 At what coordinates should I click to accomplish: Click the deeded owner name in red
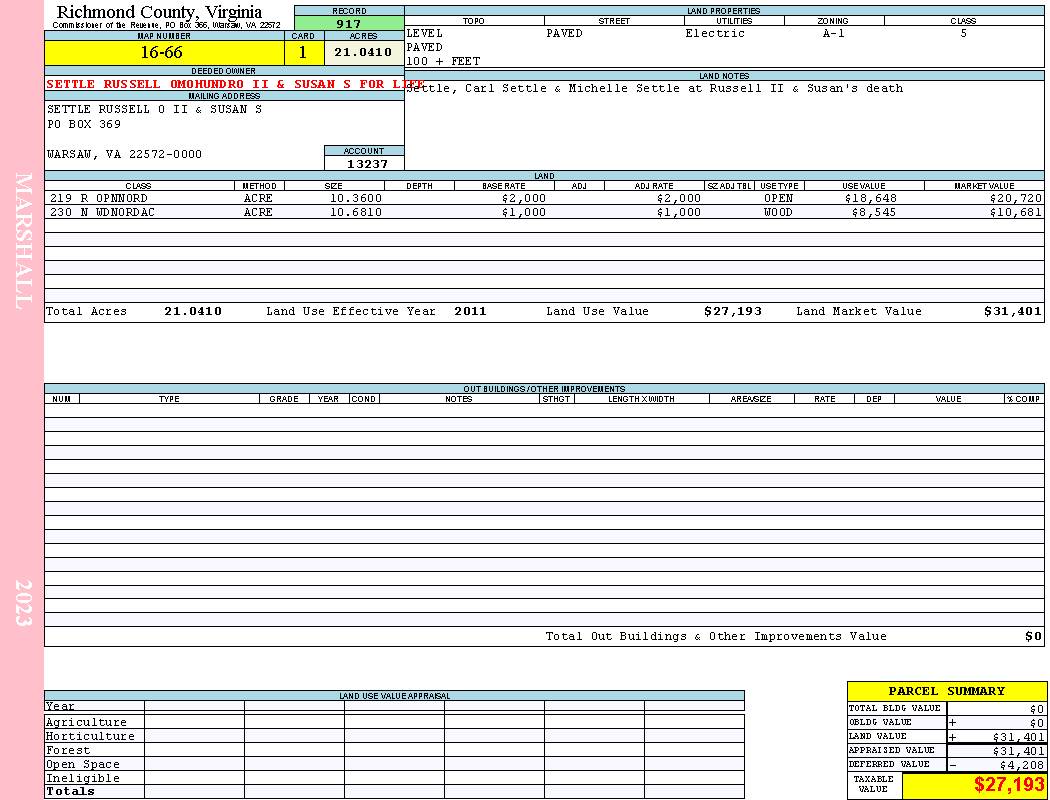click(235, 84)
